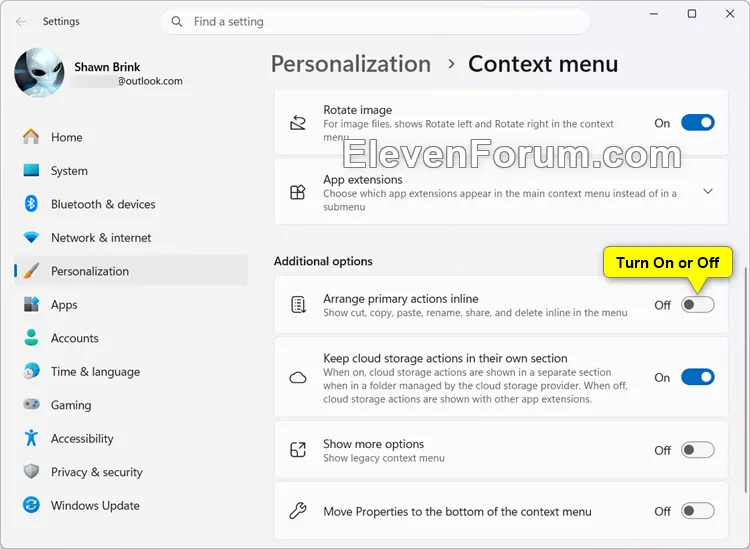This screenshot has width=750, height=549.
Task: Click the Shawn Brink account name
Action: tap(107, 67)
